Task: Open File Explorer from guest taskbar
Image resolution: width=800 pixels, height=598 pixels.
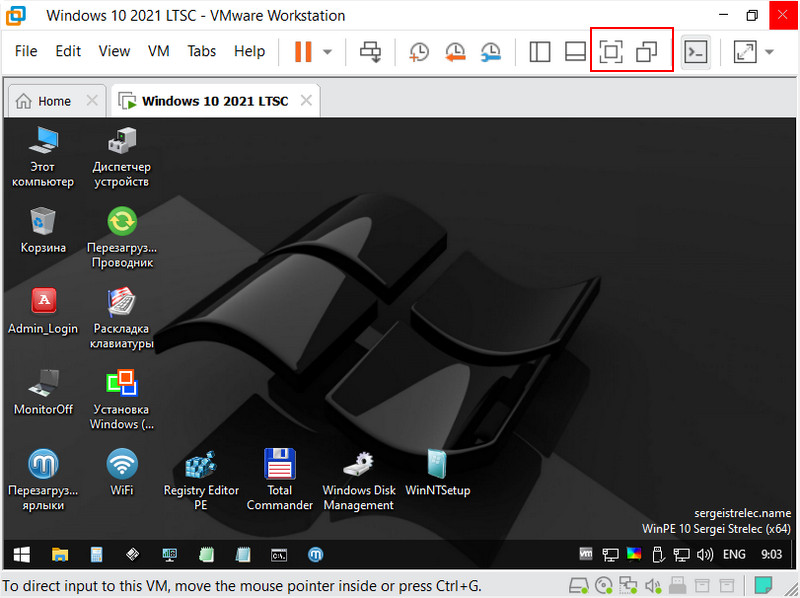Action: point(60,554)
